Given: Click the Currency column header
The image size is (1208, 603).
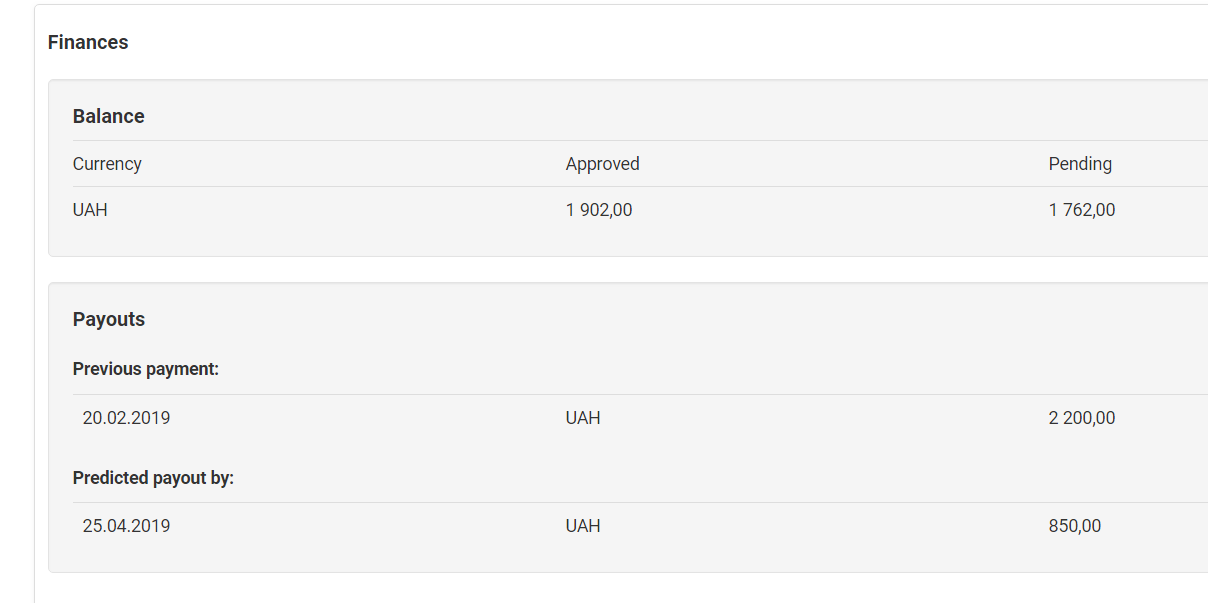Looking at the screenshot, I should point(107,164).
